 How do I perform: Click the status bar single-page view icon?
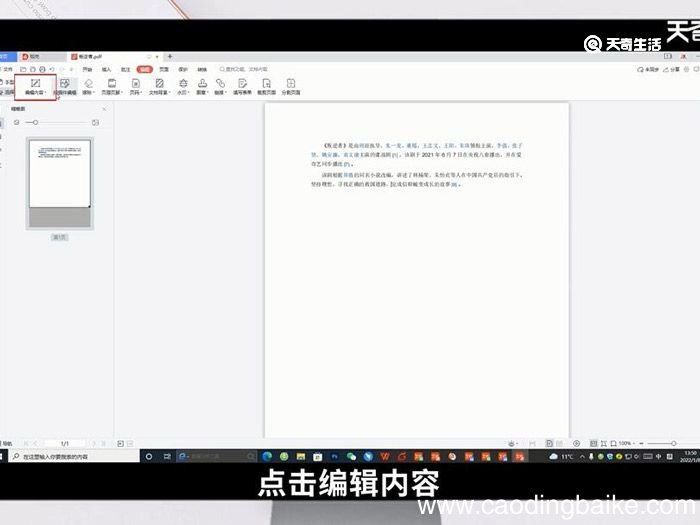(549, 443)
